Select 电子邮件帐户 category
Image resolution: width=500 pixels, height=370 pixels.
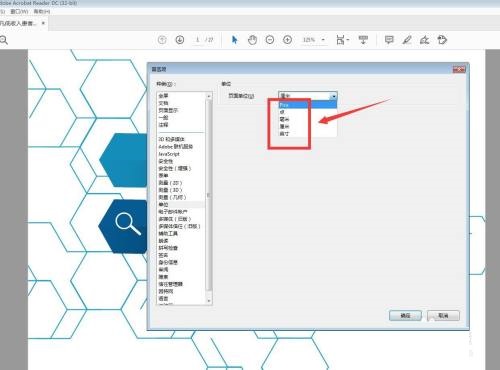coord(173,212)
